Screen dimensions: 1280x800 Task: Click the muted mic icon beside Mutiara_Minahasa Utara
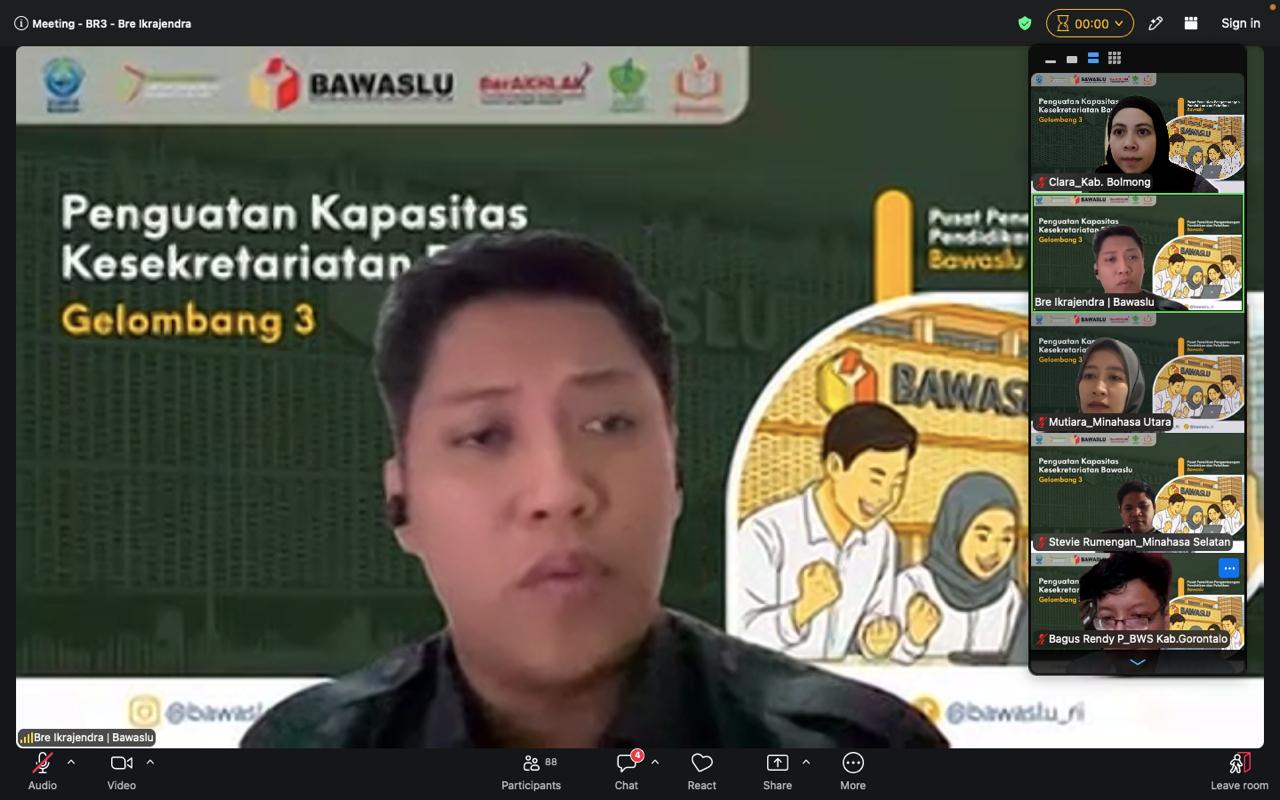[1041, 422]
